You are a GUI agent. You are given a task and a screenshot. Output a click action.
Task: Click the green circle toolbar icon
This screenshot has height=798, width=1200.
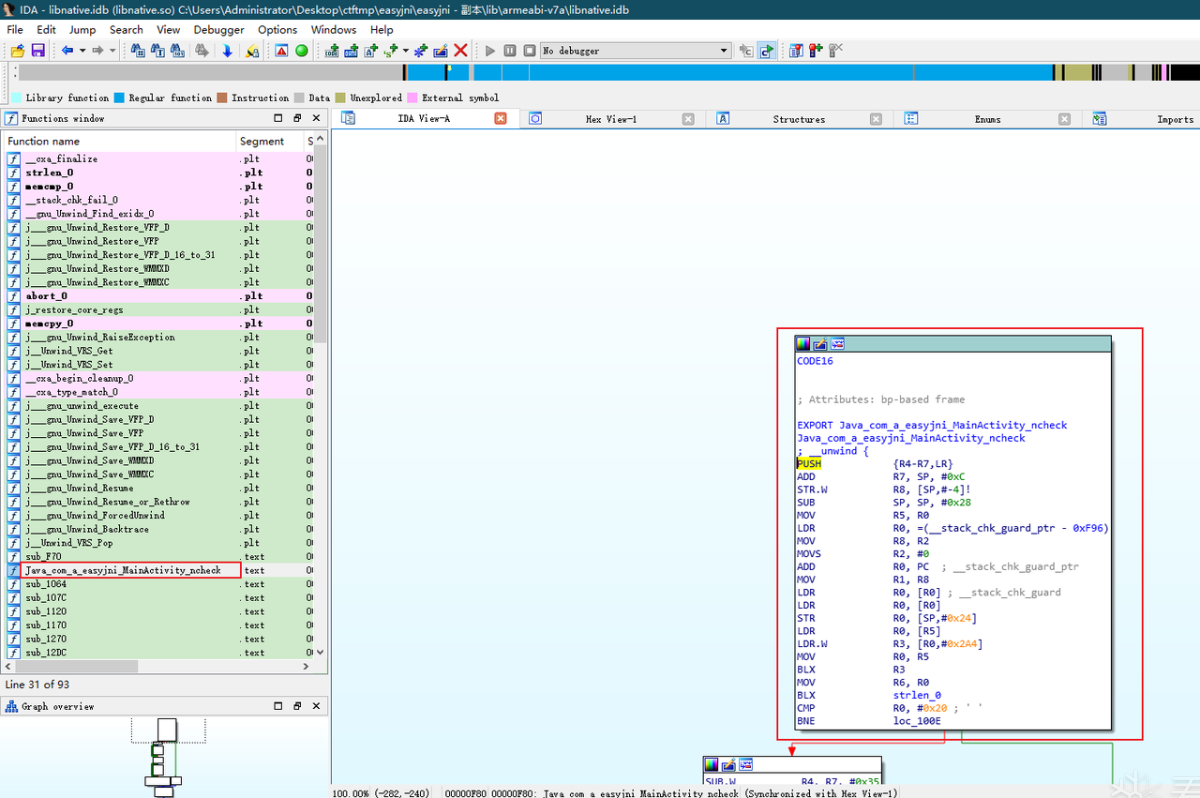(302, 50)
